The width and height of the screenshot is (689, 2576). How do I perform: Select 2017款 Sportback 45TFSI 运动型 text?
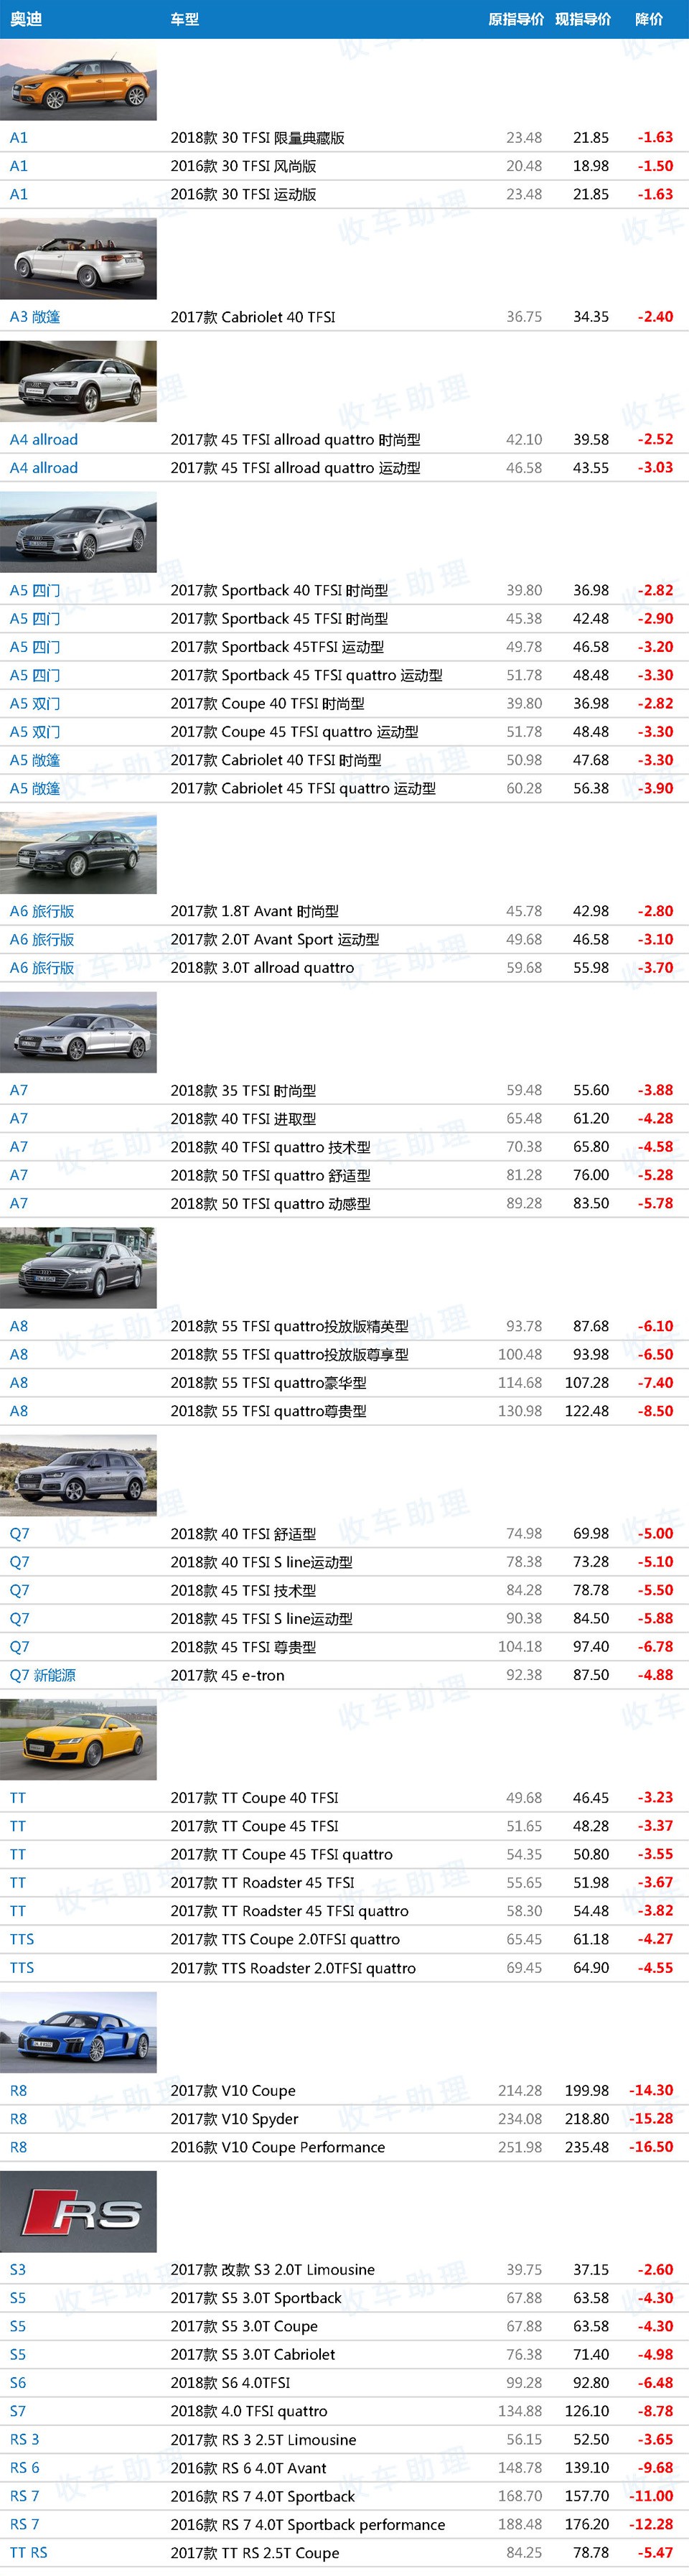pos(277,648)
